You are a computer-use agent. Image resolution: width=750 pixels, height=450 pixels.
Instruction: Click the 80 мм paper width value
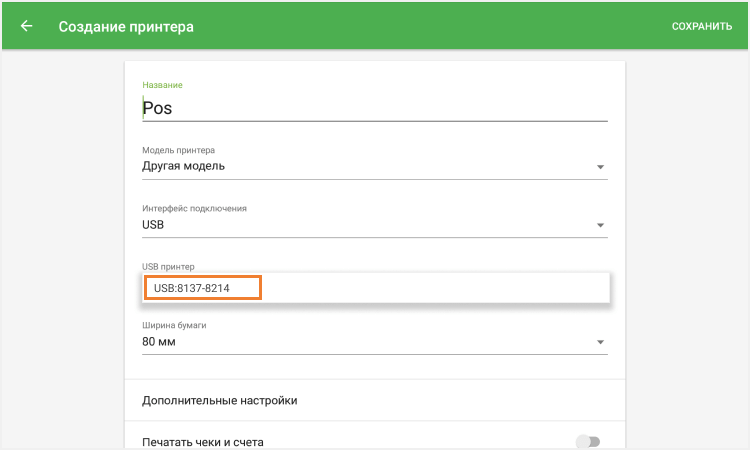(159, 342)
